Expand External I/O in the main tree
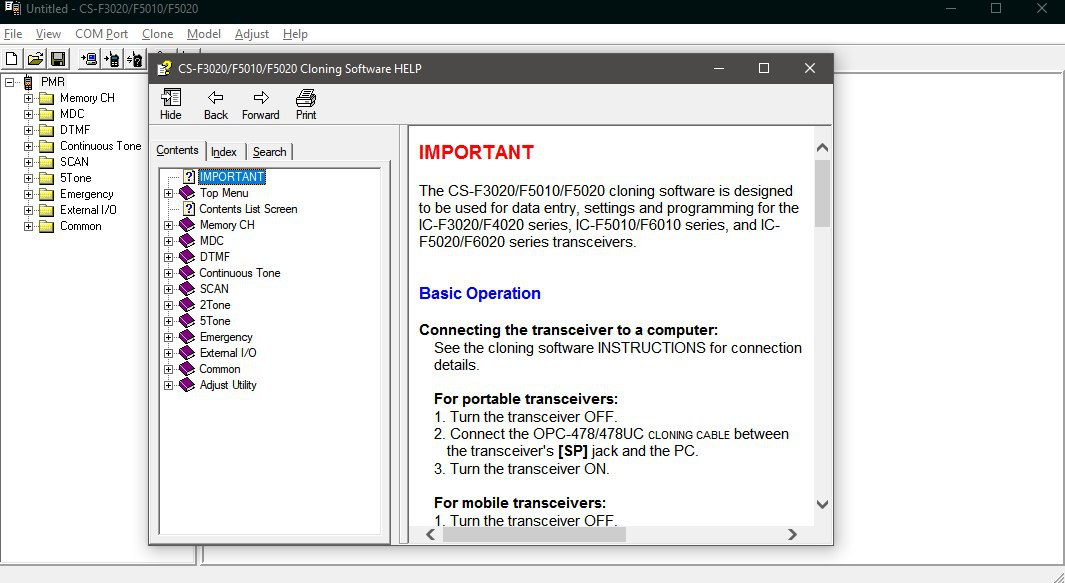Screen dimensions: 1065x583 [x=29, y=210]
